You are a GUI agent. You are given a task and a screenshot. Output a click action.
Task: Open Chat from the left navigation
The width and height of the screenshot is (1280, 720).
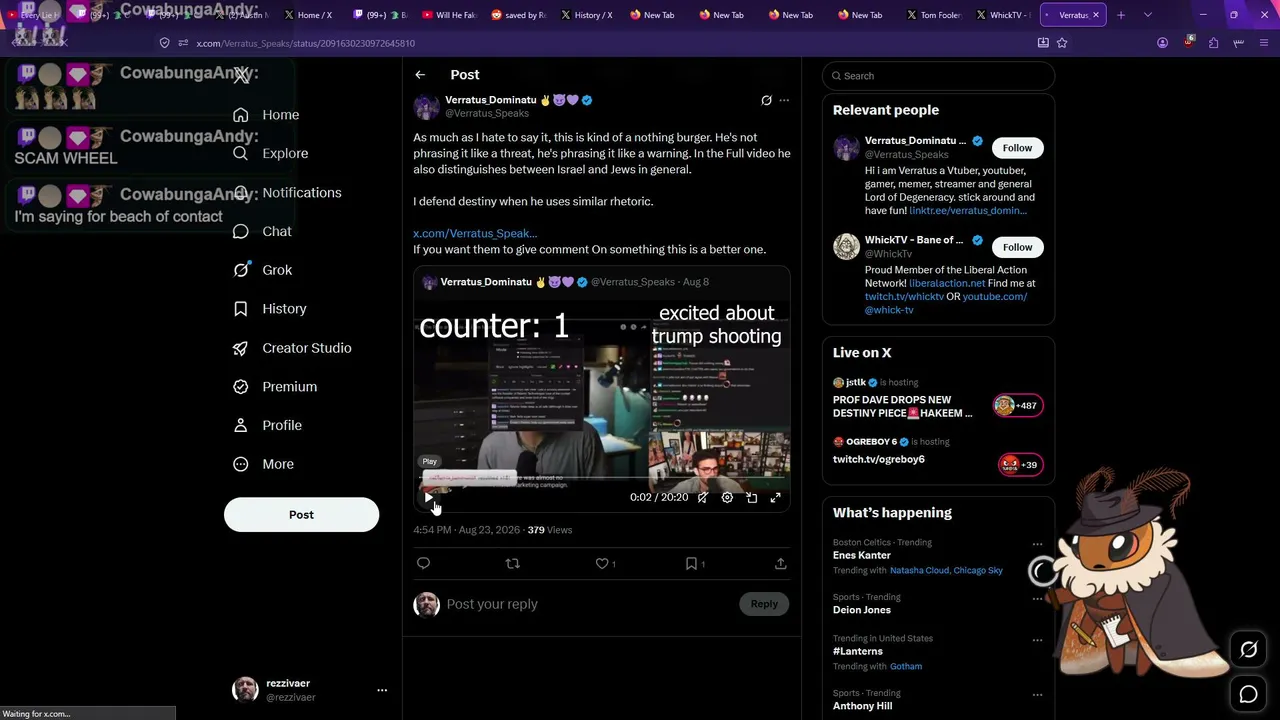click(262, 232)
